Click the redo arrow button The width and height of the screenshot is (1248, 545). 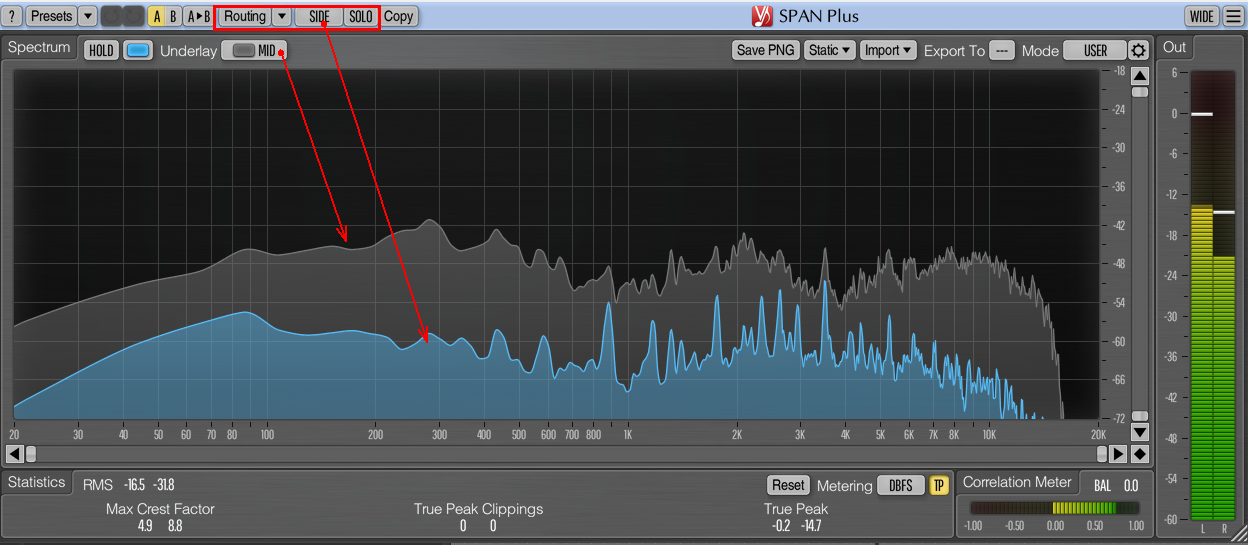coord(132,16)
